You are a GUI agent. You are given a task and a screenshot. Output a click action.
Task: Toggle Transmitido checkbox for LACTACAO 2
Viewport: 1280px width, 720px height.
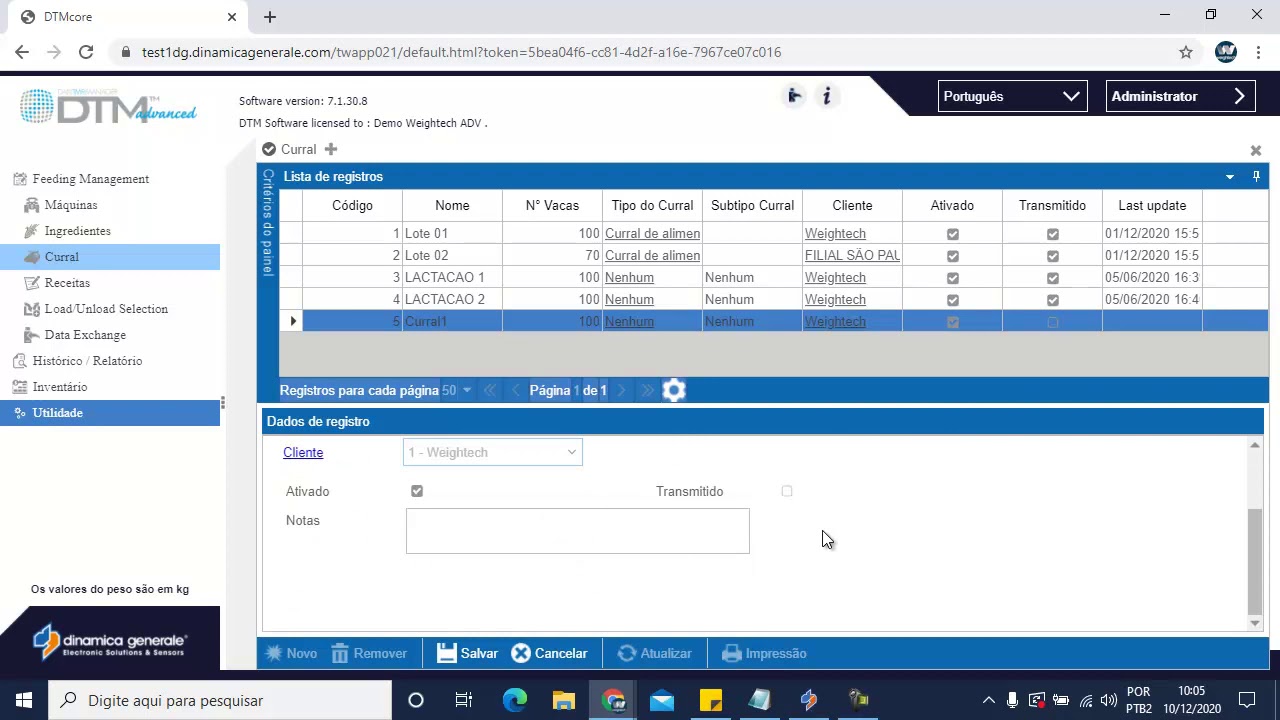click(1052, 300)
